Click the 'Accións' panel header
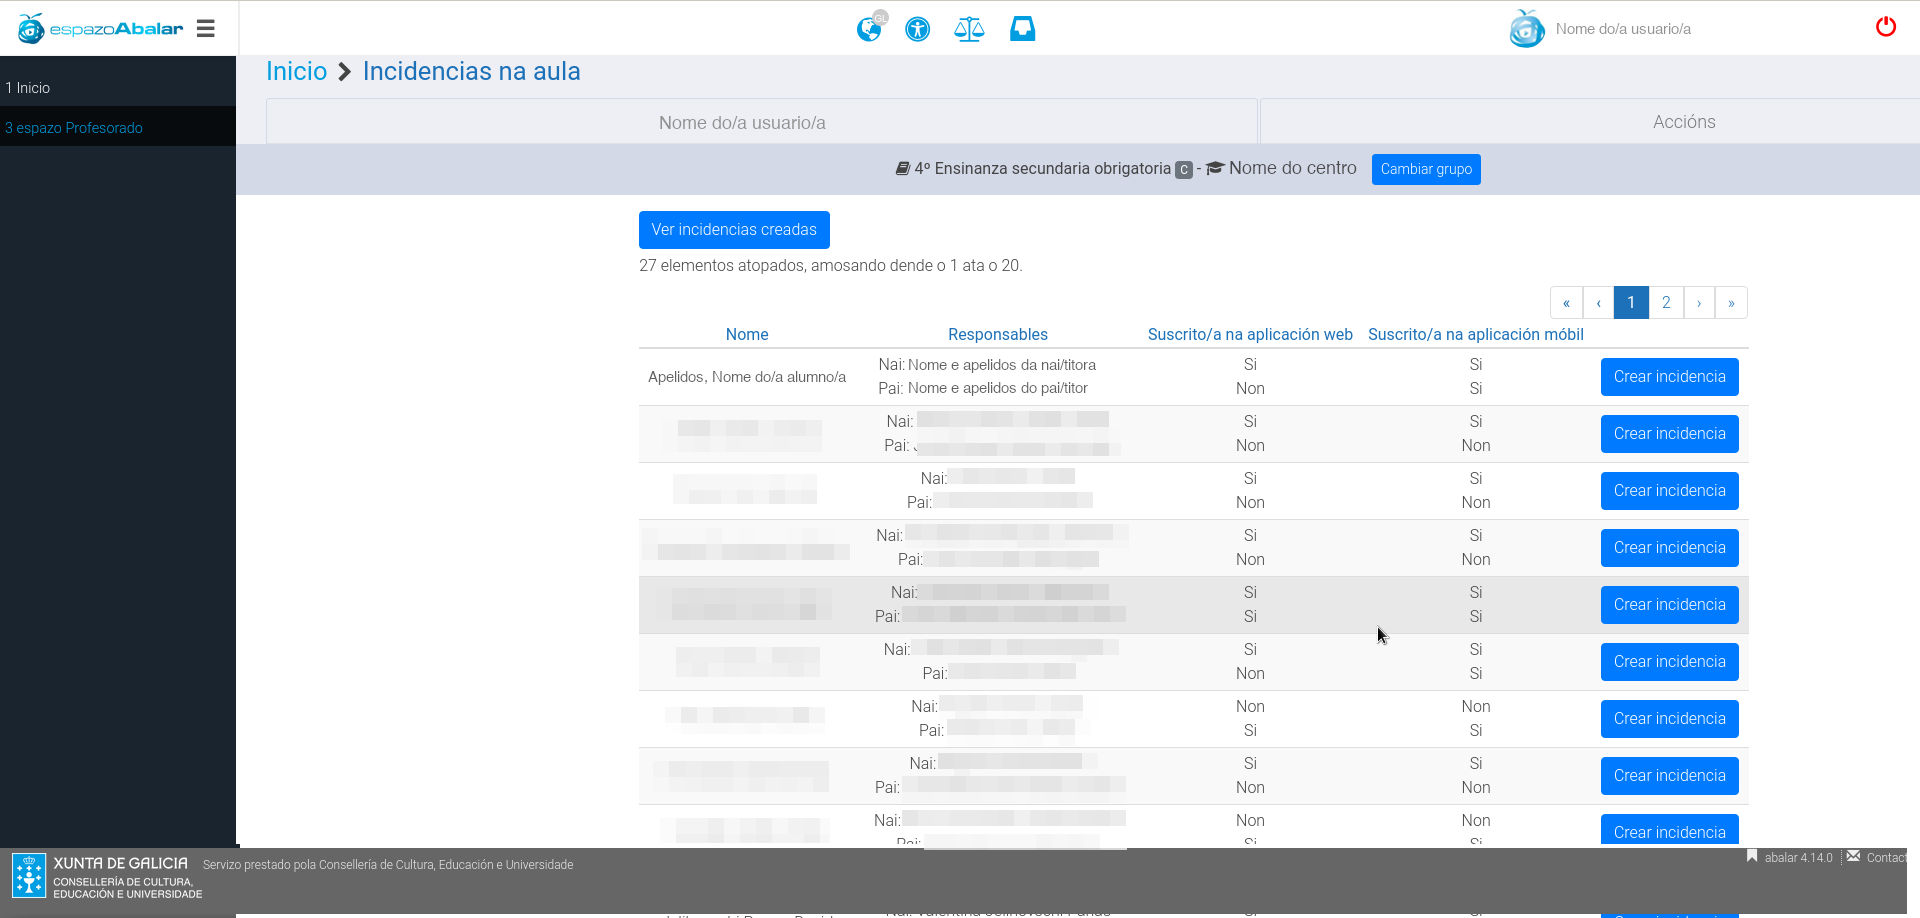1920x918 pixels. click(x=1684, y=122)
